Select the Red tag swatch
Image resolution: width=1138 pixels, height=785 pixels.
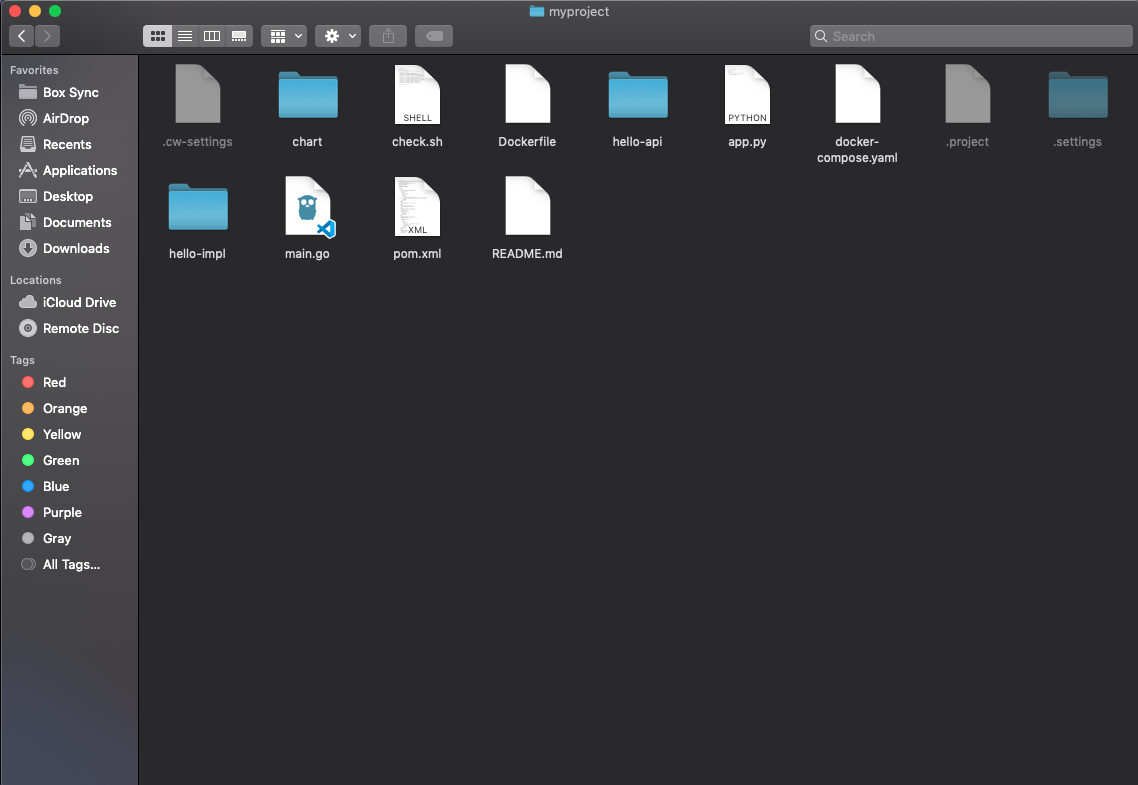52,382
